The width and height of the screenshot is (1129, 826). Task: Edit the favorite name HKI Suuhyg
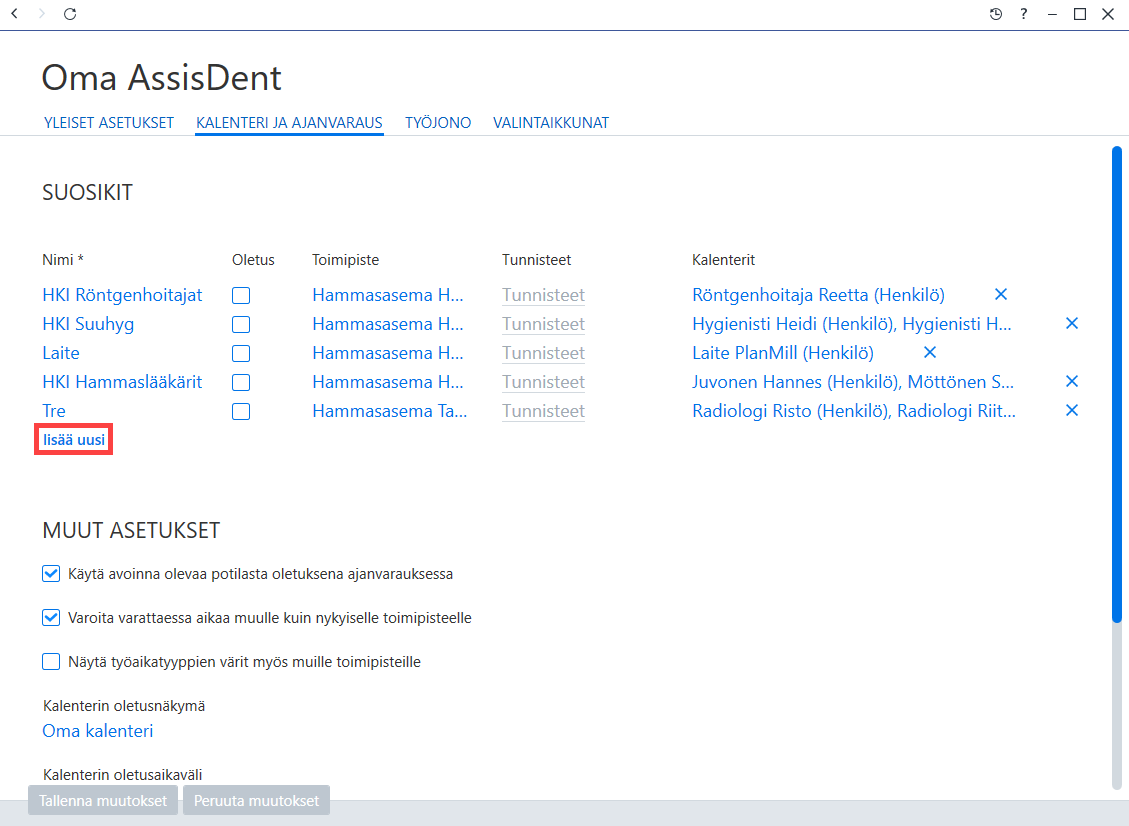[x=89, y=324]
